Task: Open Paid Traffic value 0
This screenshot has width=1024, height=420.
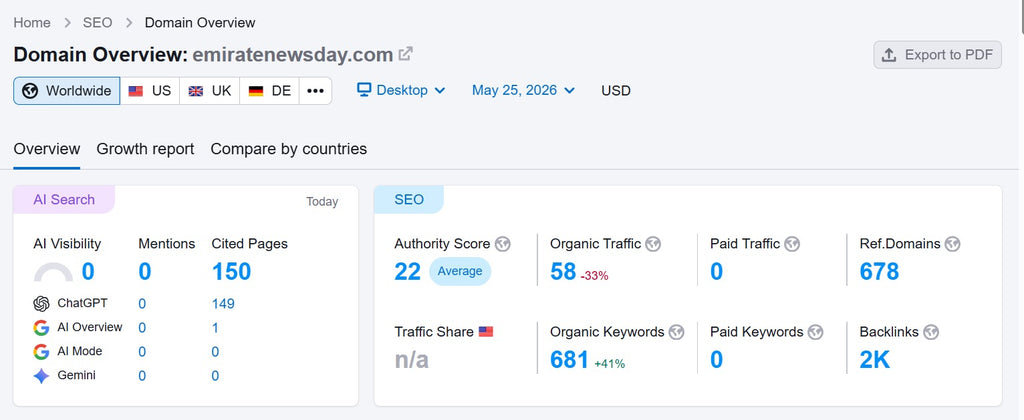Action: point(716,271)
